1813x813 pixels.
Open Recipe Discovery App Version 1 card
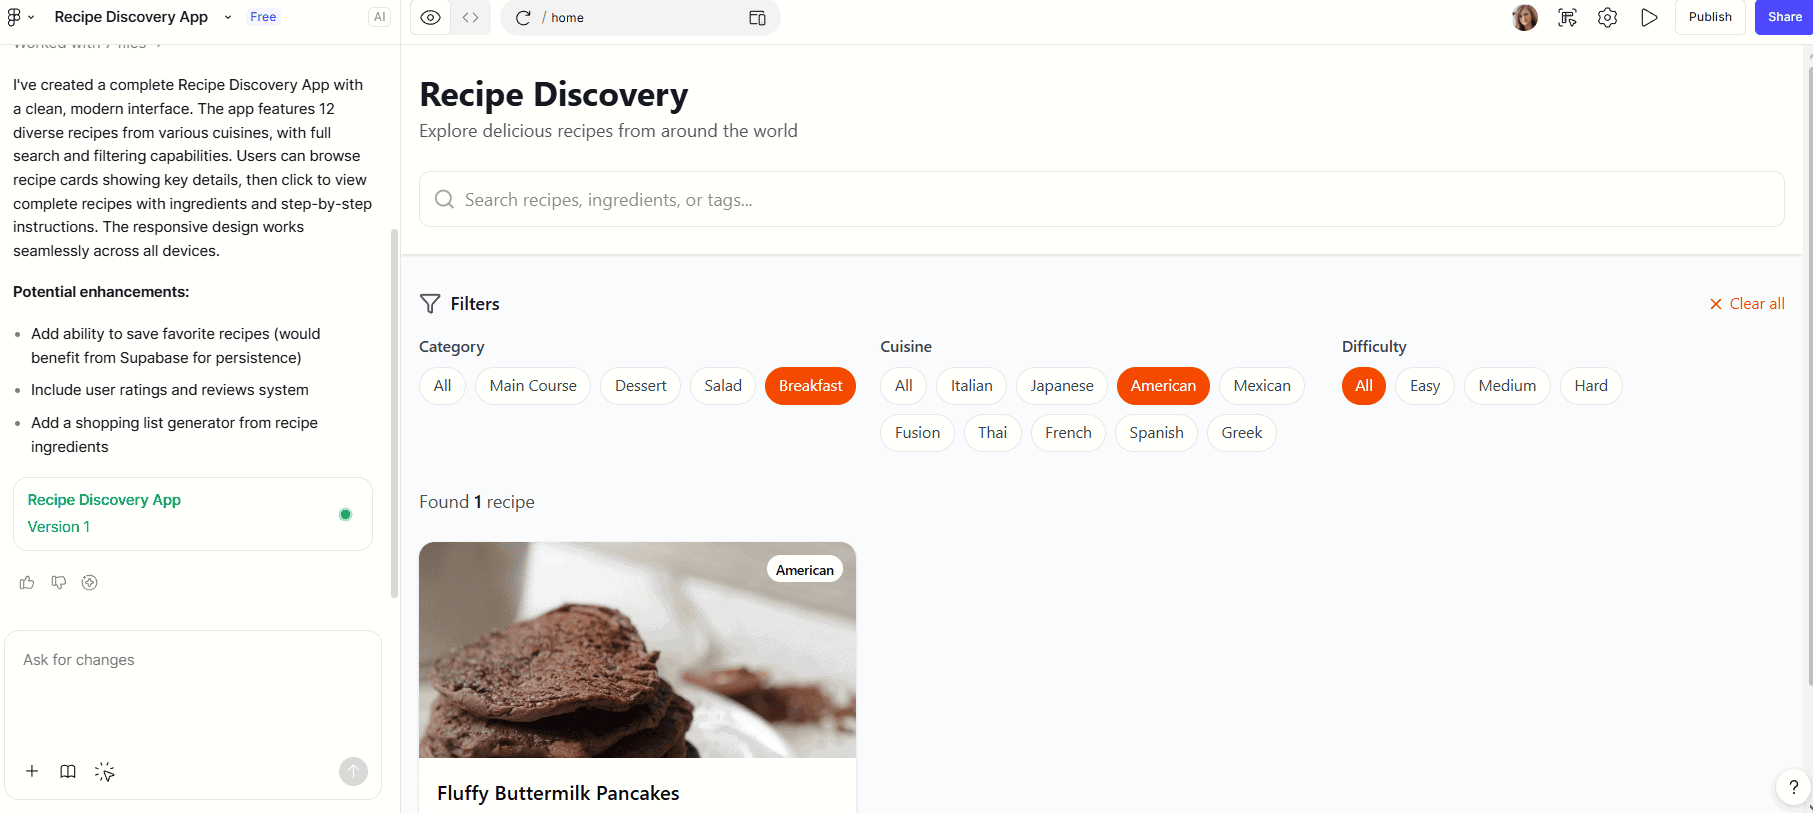(x=193, y=514)
